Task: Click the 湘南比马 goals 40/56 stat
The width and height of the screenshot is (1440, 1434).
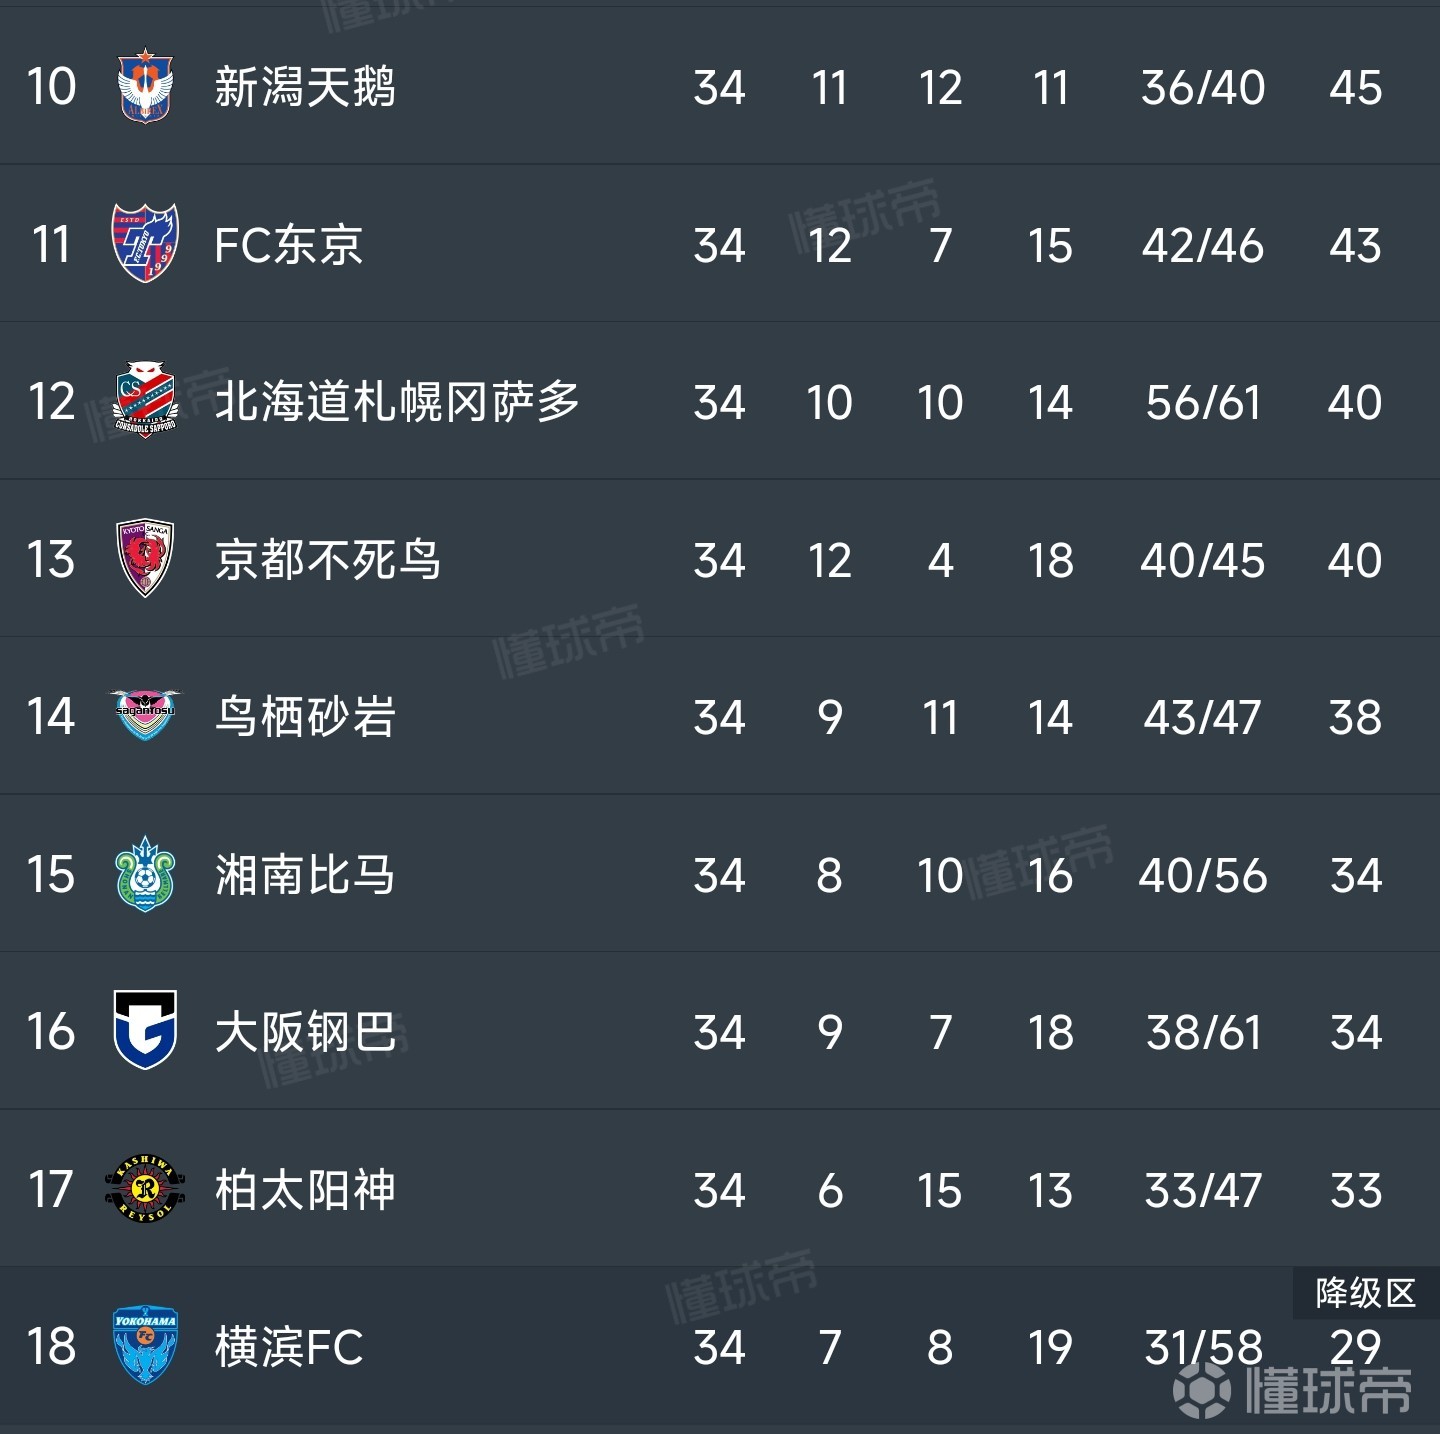Action: click(1200, 876)
